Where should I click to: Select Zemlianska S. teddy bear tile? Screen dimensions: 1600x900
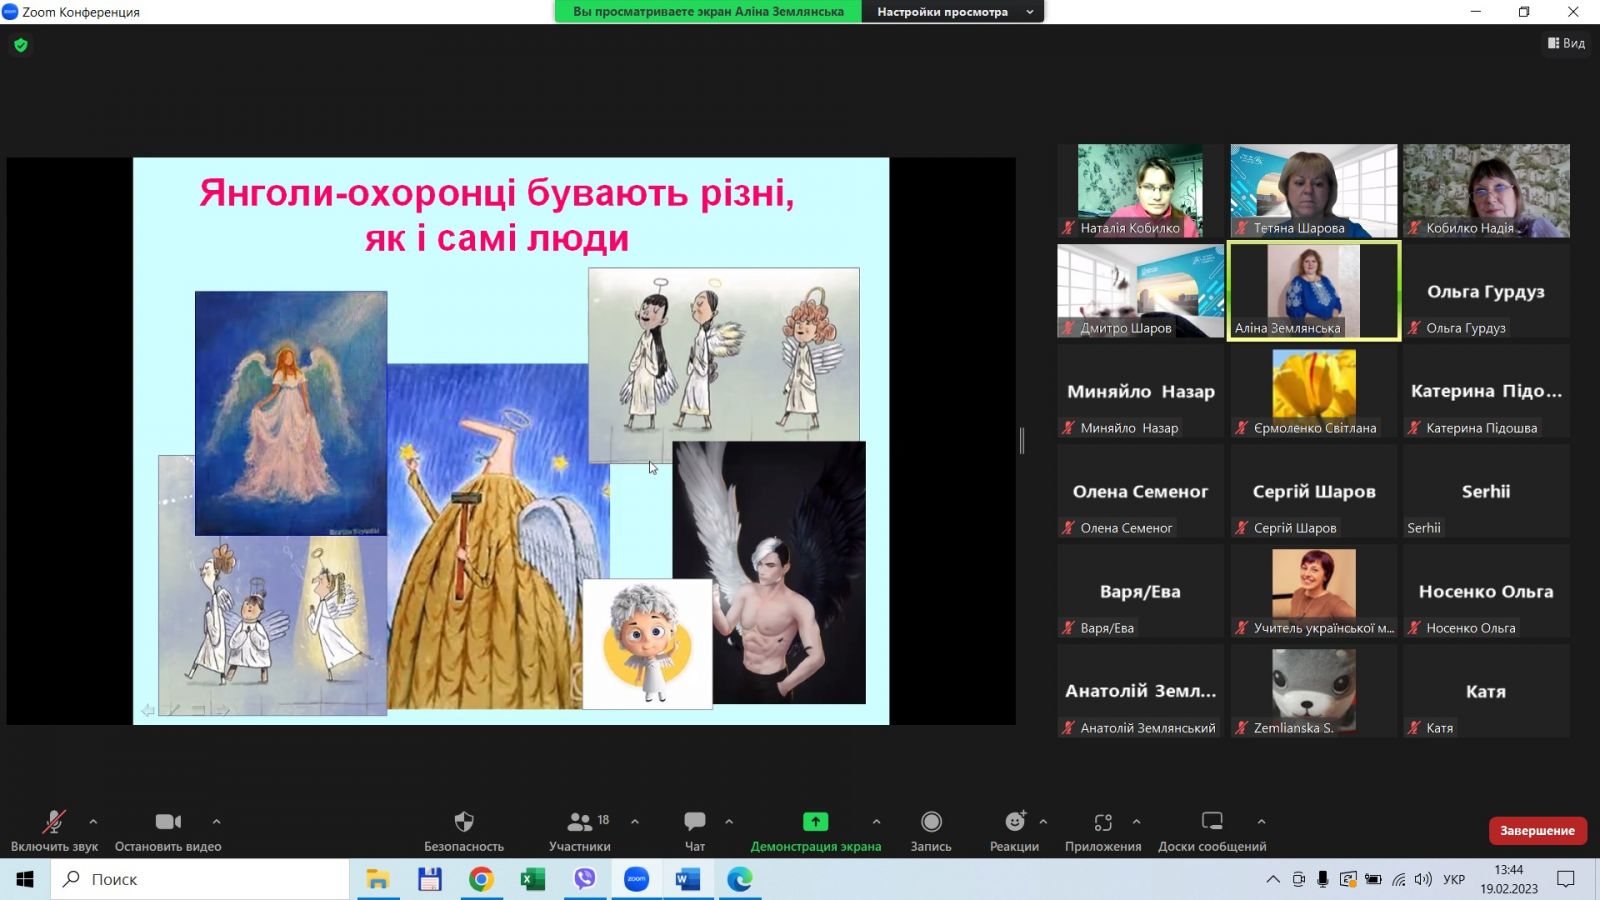pyautogui.click(x=1313, y=690)
